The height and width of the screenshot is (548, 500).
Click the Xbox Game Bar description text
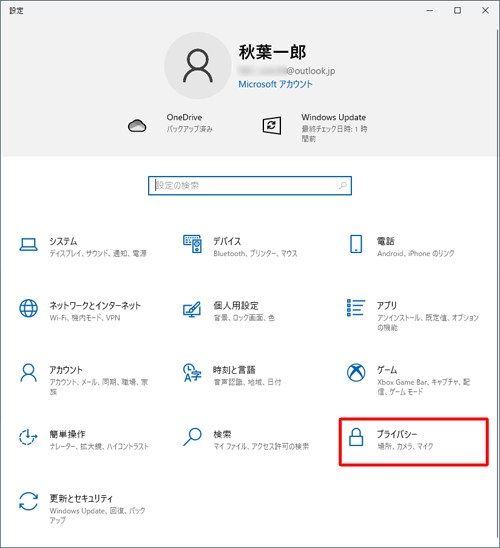tap(423, 387)
